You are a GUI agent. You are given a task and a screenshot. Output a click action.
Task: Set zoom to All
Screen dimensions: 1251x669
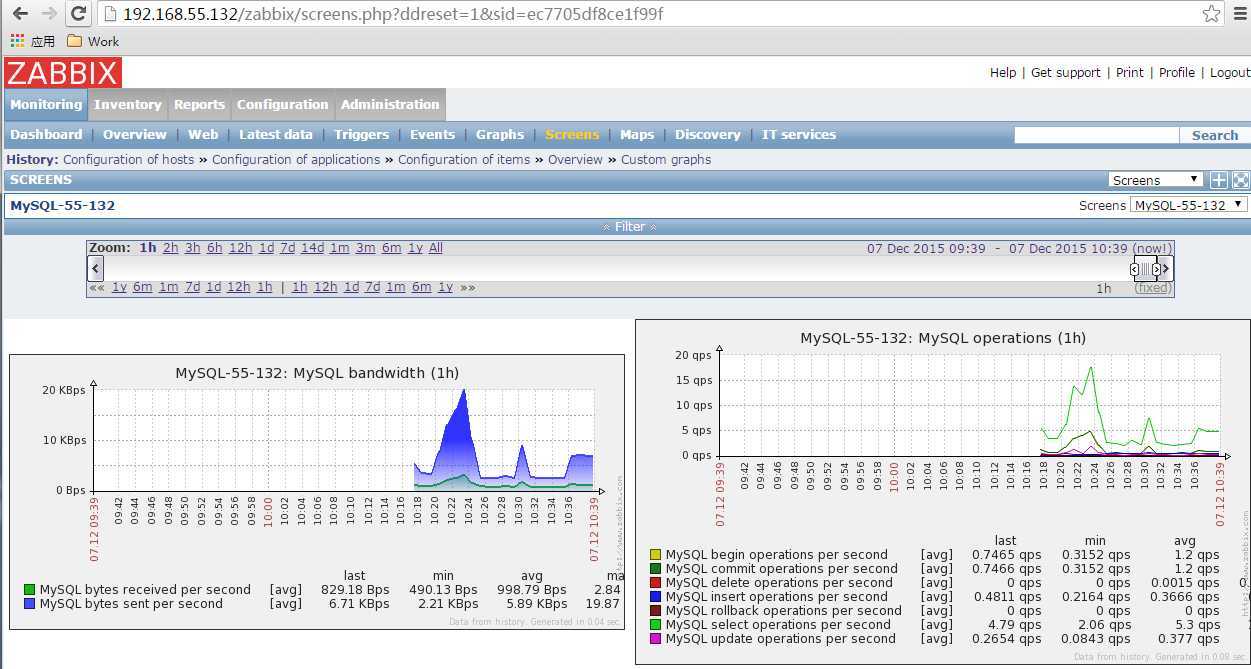tap(436, 248)
